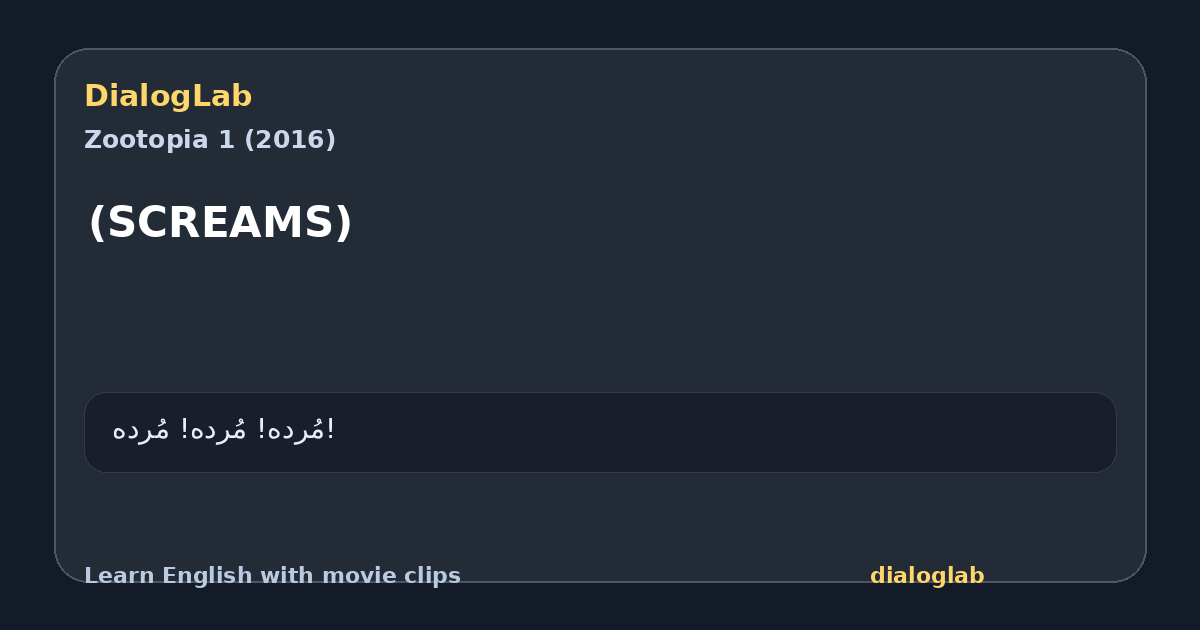The image size is (1200, 630).
Task: Click the word Learn in the footer
Action: click(x=119, y=576)
